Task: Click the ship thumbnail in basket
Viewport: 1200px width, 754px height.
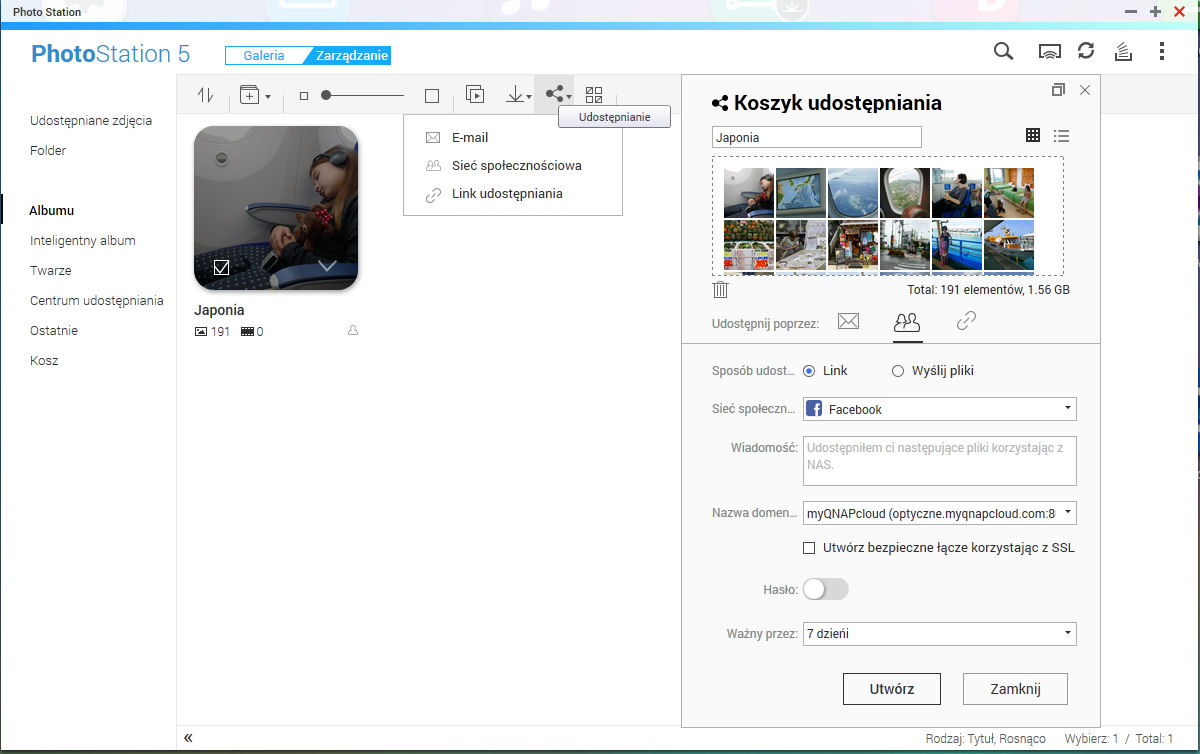Action: point(1008,246)
